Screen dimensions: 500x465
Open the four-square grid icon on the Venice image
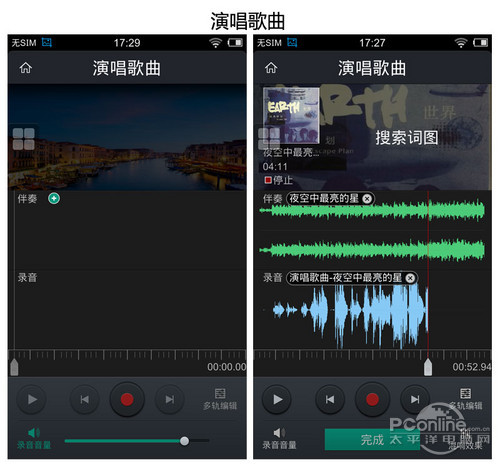pyautogui.click(x=24, y=139)
